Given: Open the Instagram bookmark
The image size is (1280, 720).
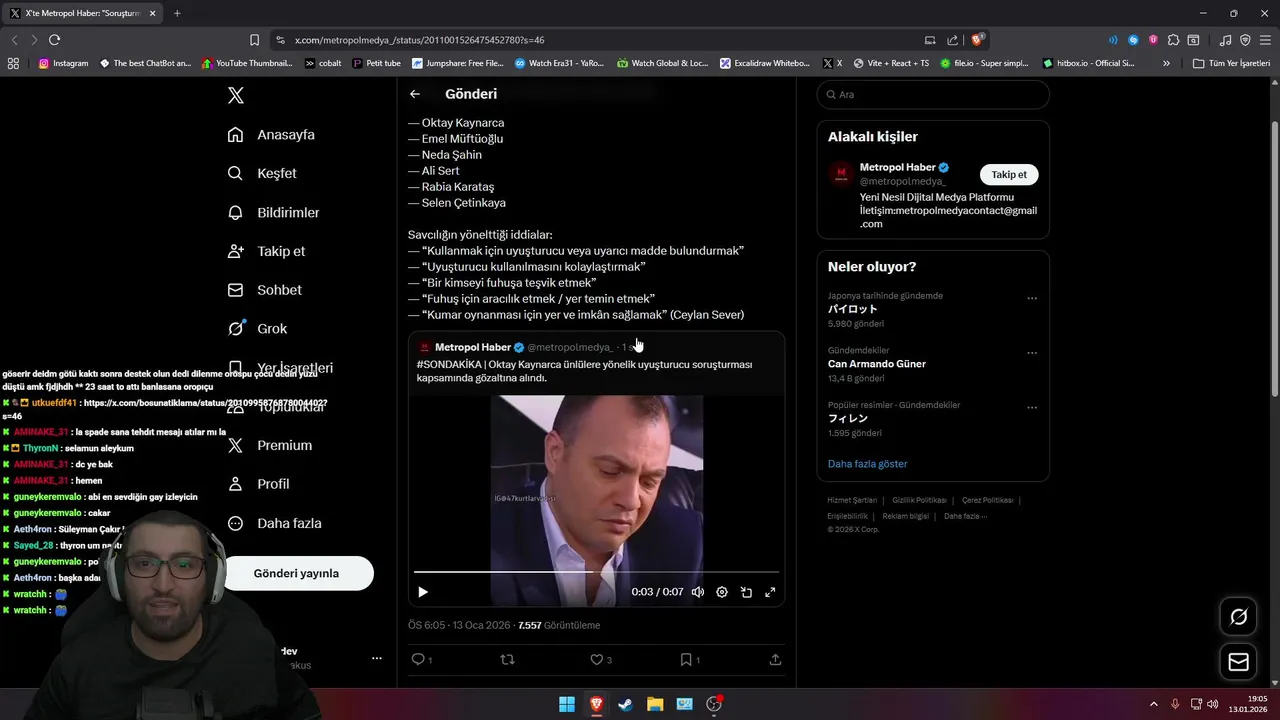Looking at the screenshot, I should point(64,63).
